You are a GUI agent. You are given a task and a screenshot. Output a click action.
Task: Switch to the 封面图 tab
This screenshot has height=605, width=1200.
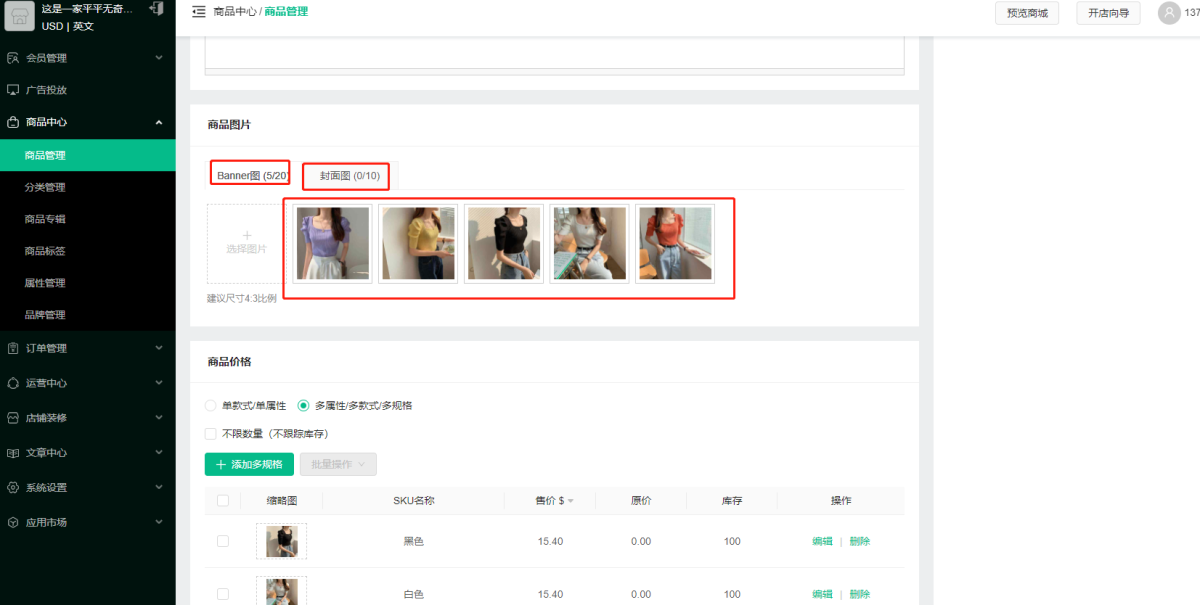tap(349, 176)
